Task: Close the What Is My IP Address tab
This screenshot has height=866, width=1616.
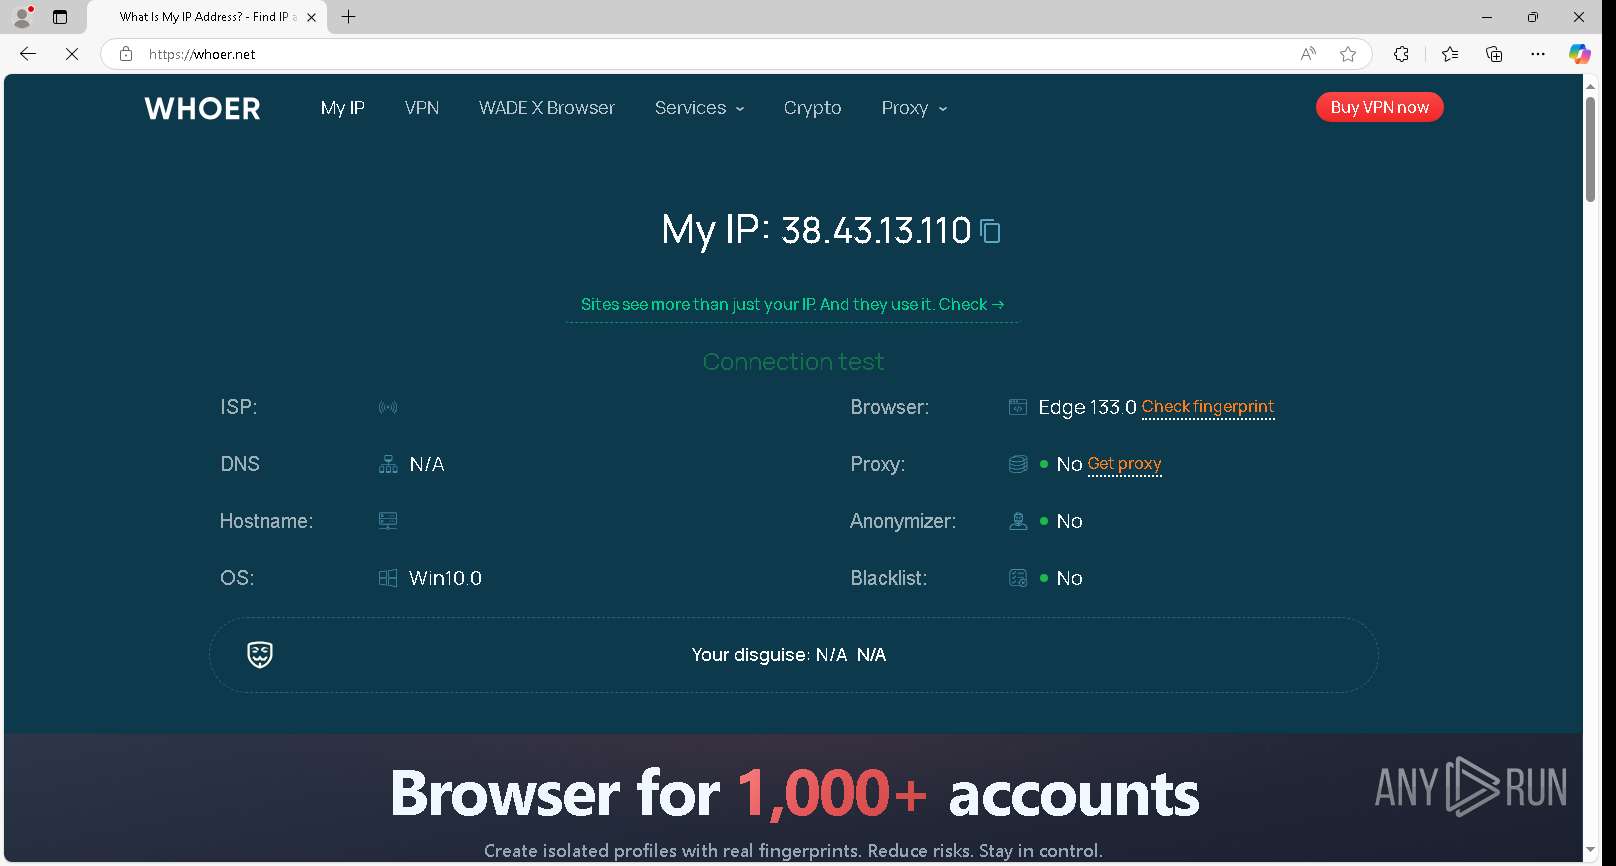Action: click(x=312, y=17)
